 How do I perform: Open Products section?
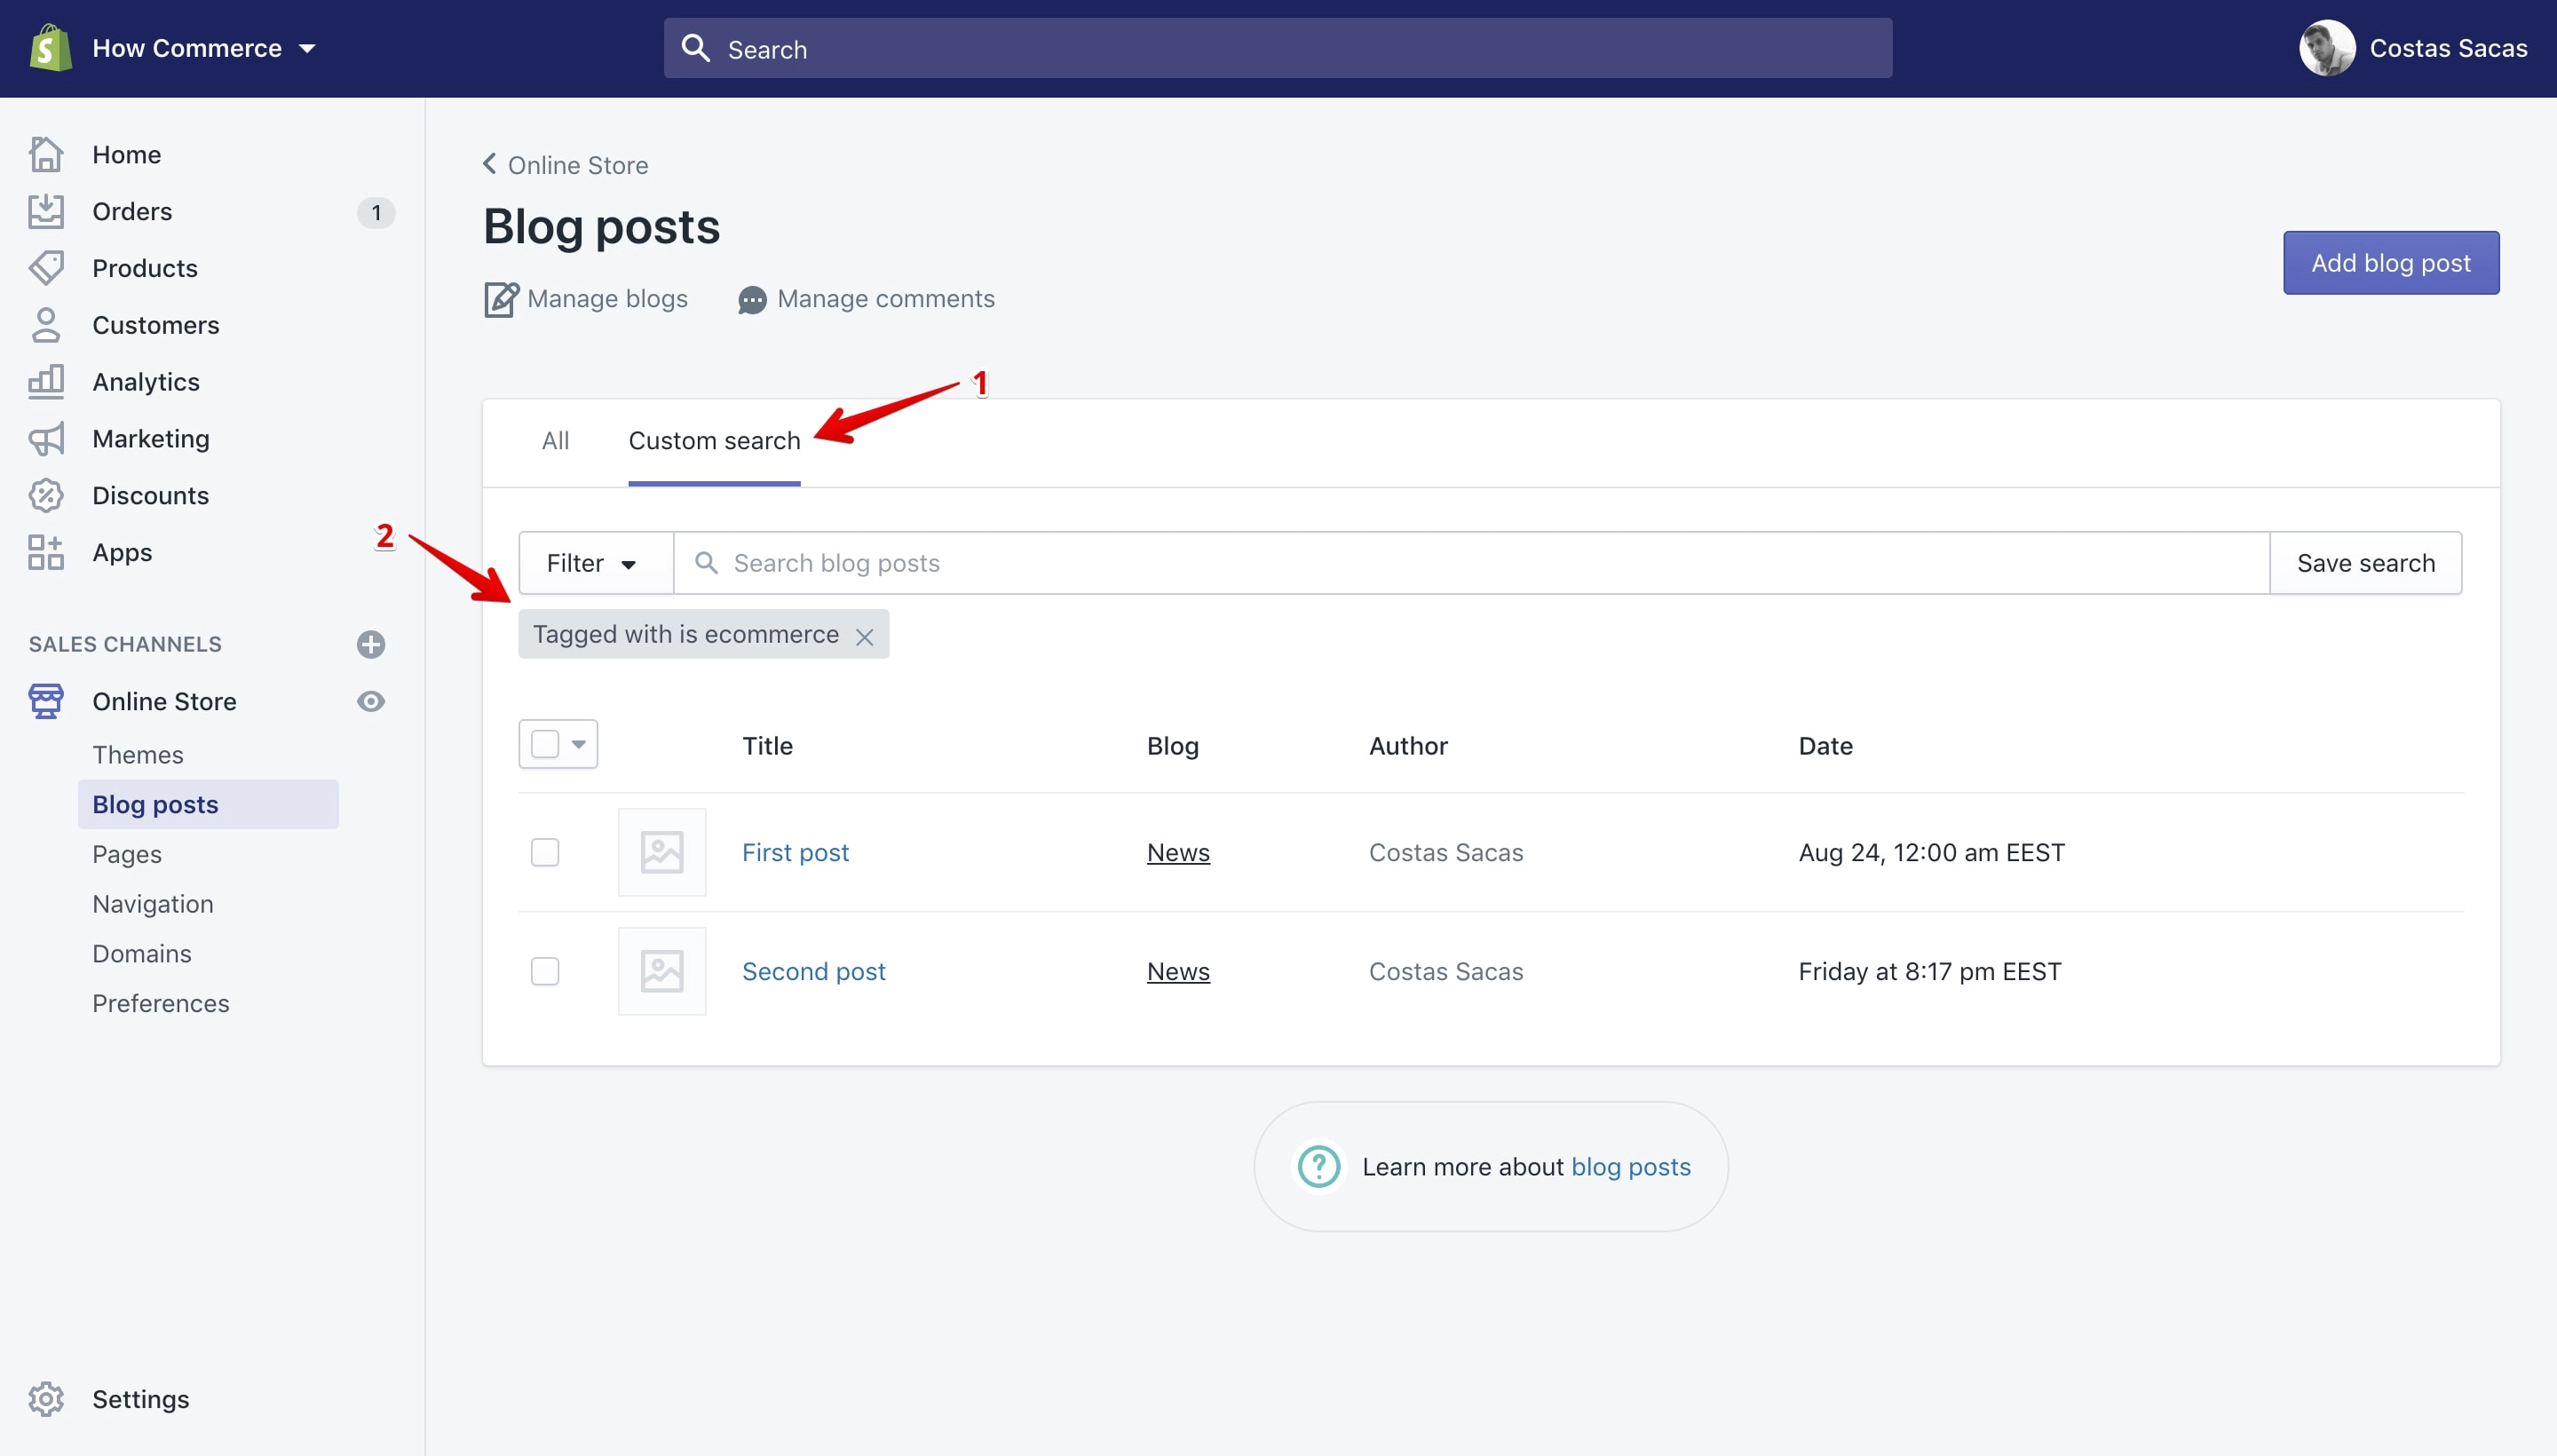tap(145, 269)
